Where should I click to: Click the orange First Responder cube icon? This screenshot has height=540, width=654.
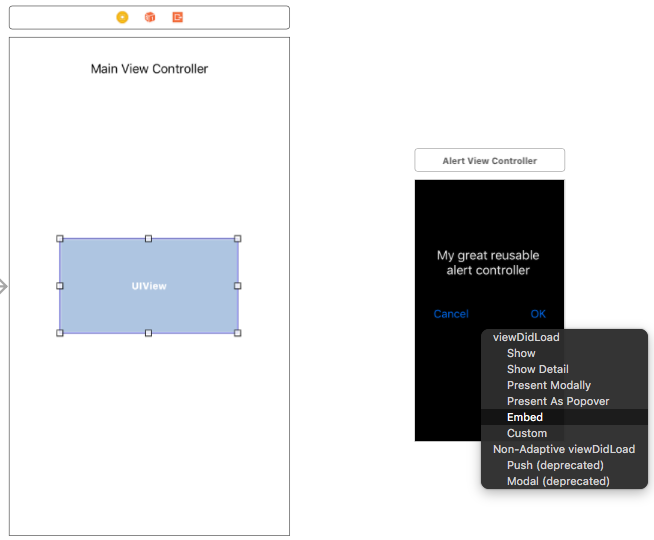point(150,17)
